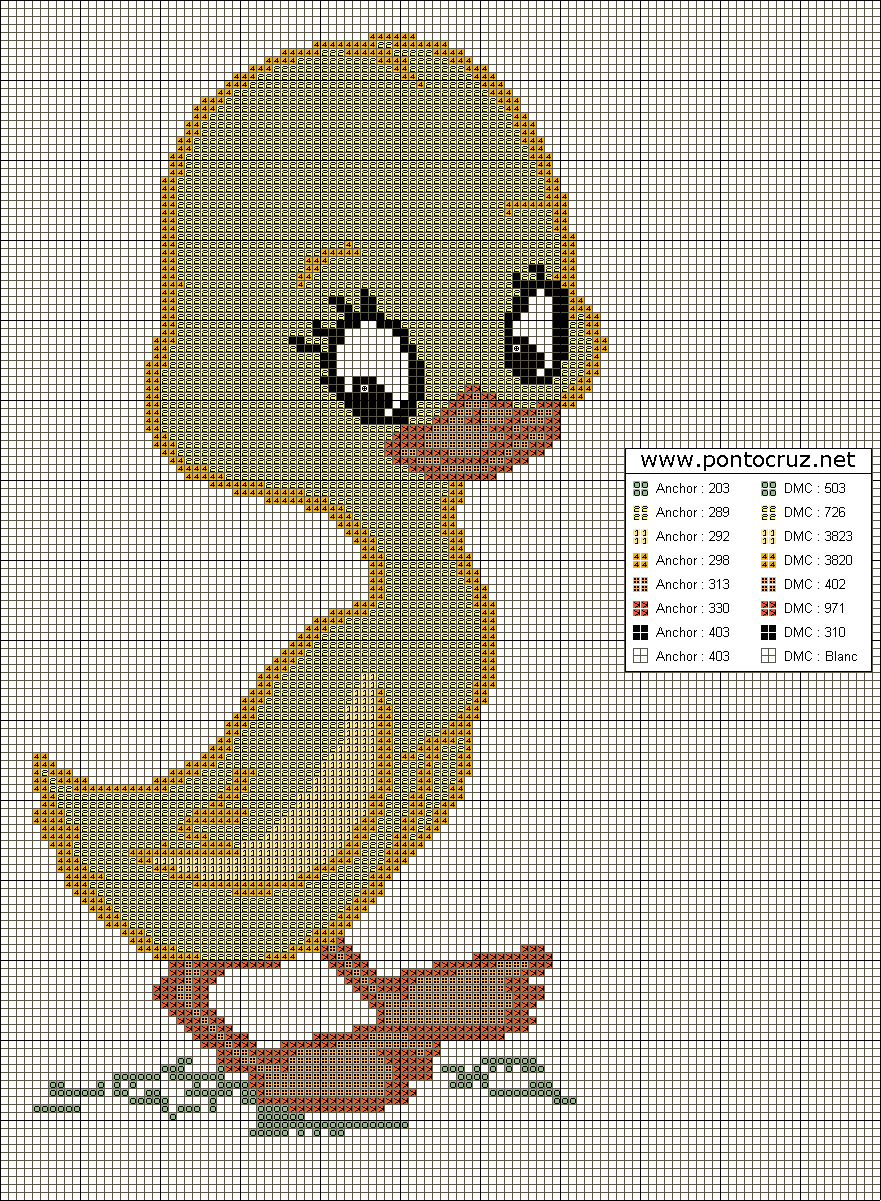Select the orange swatch beside DMC : 3820
881x1201 pixels.
769,561
